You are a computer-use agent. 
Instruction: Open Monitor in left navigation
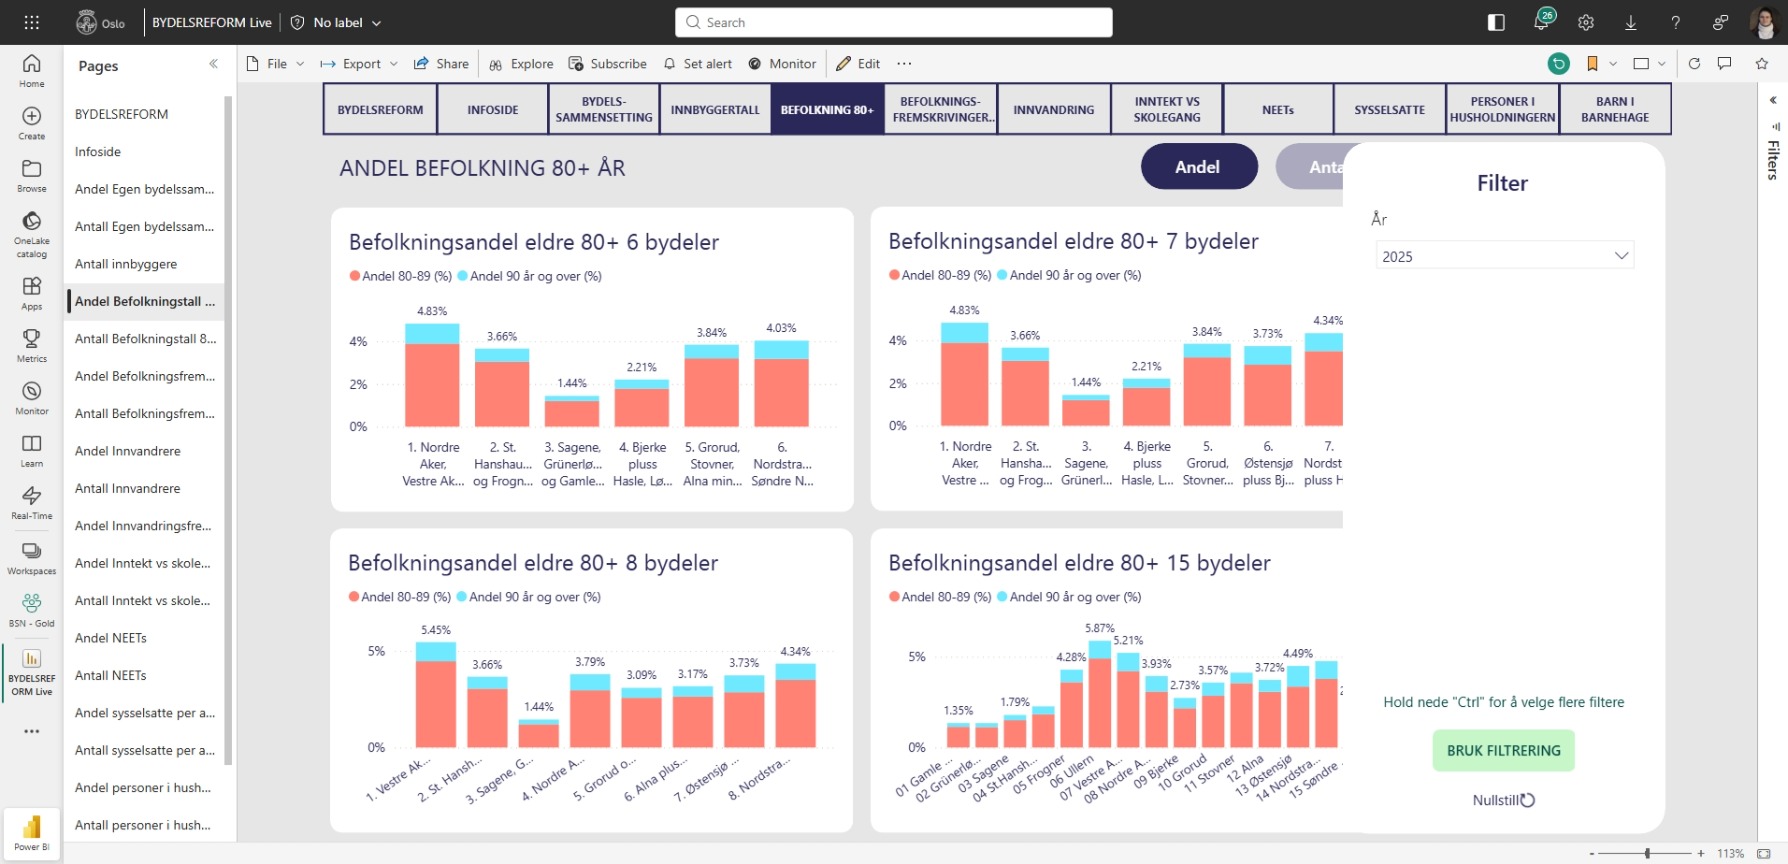click(32, 398)
